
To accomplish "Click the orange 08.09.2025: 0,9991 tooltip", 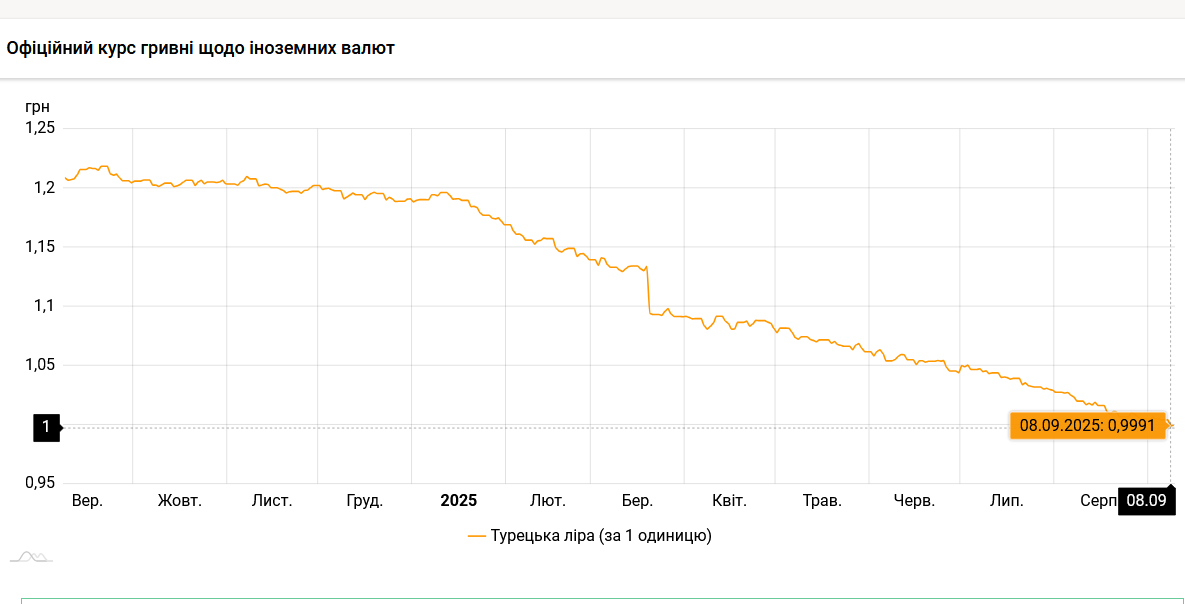I will 1087,425.
